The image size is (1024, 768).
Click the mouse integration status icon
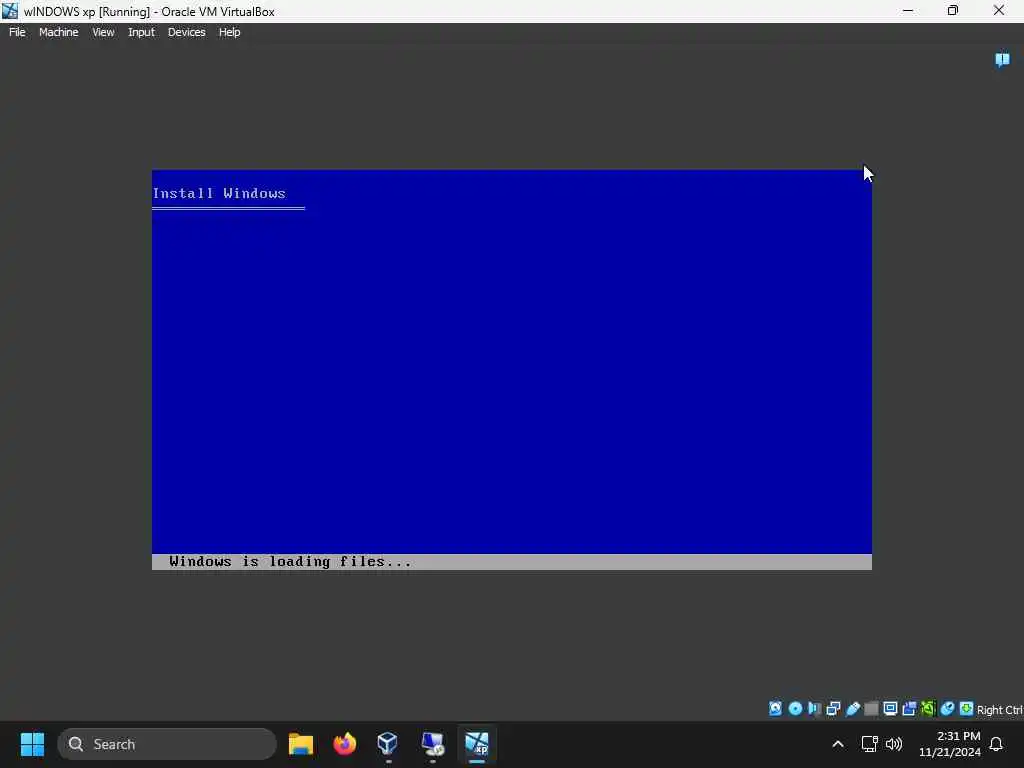coord(948,709)
